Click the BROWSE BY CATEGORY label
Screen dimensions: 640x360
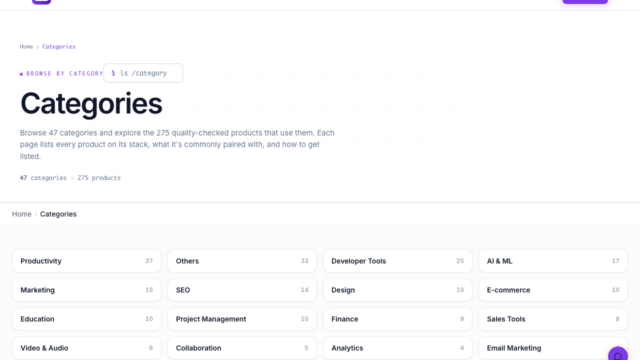pyautogui.click(x=61, y=73)
